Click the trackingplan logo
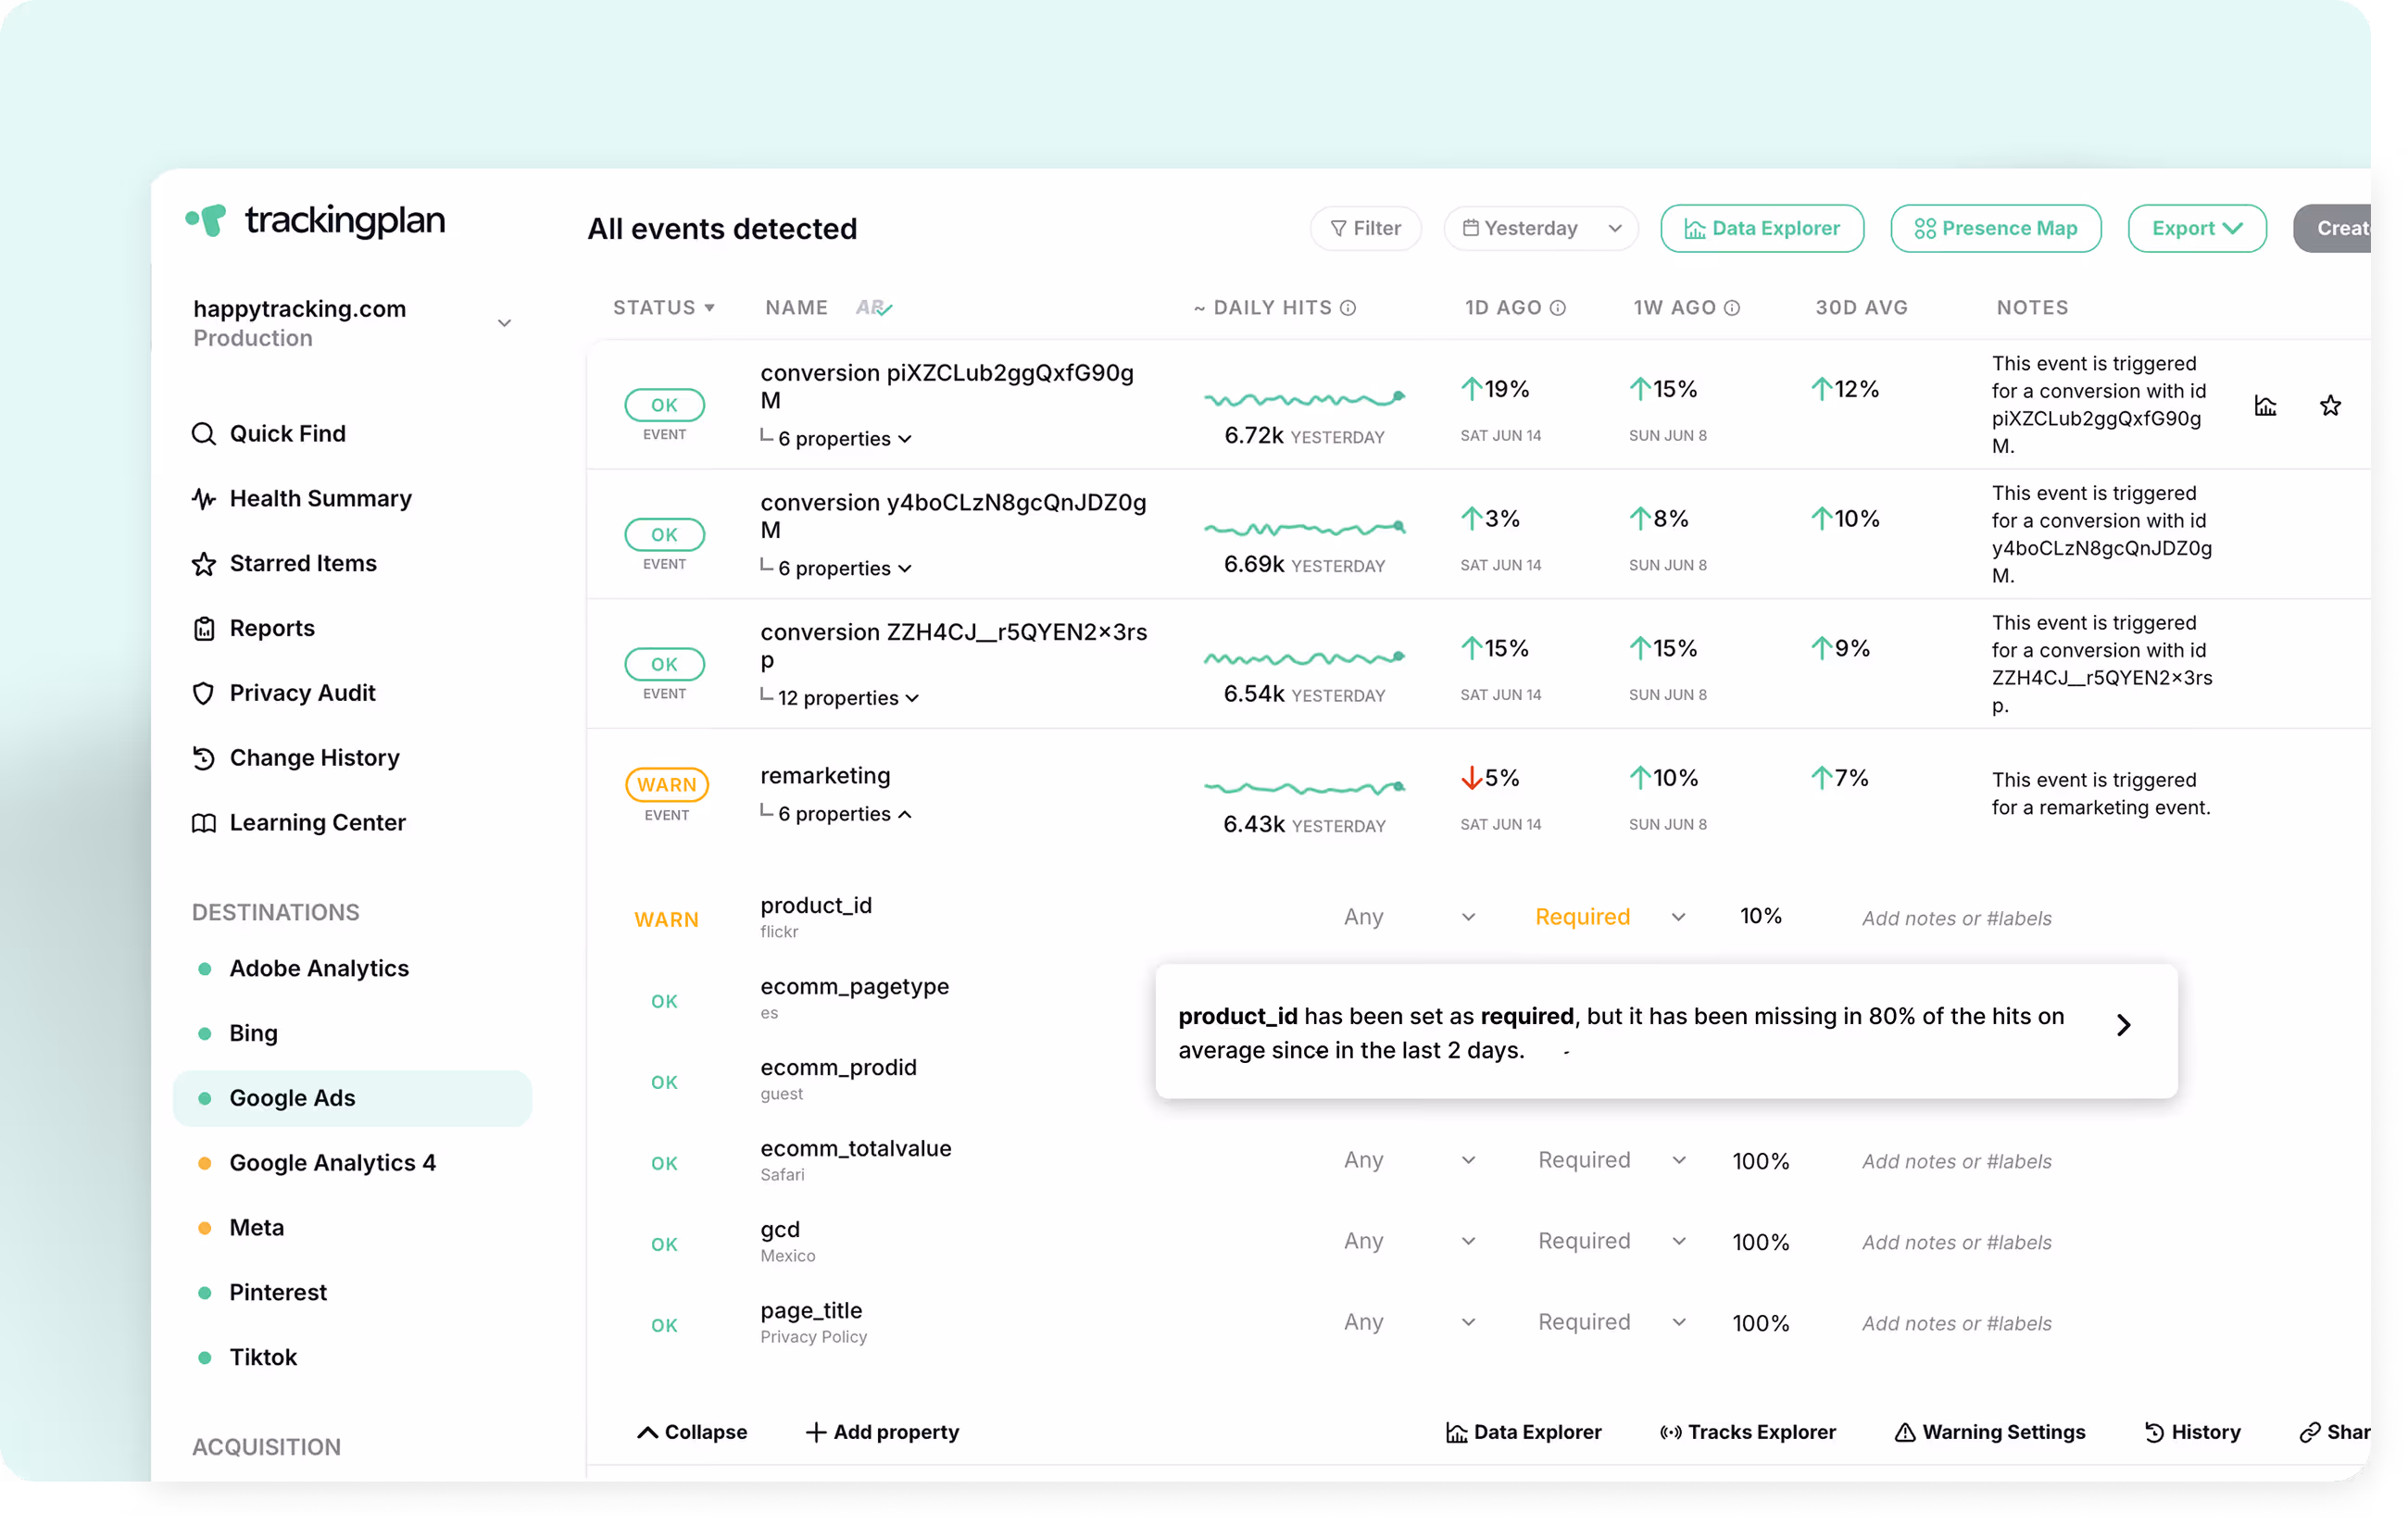Image resolution: width=2408 pixels, height=1526 pixels. 316,220
